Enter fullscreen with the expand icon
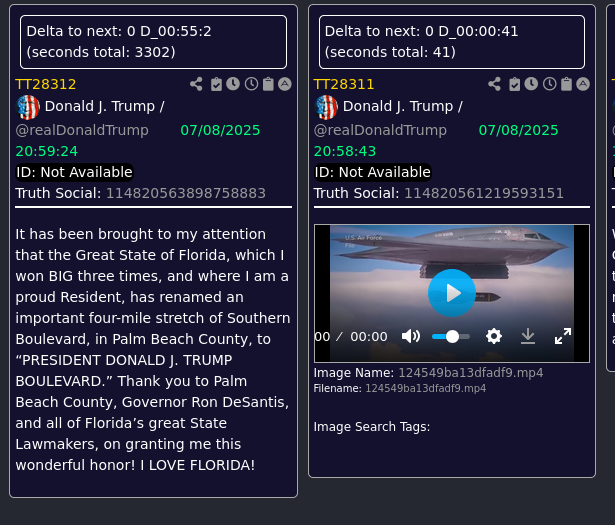The width and height of the screenshot is (615, 525). tap(563, 336)
